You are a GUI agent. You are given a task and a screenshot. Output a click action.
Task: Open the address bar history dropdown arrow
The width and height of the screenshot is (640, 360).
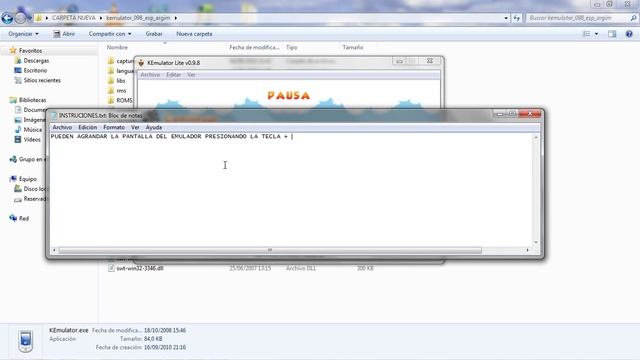click(x=506, y=18)
